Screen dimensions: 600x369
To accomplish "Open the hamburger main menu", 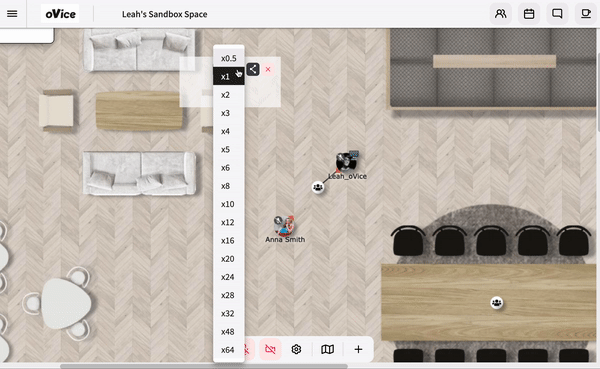I will click(x=12, y=14).
